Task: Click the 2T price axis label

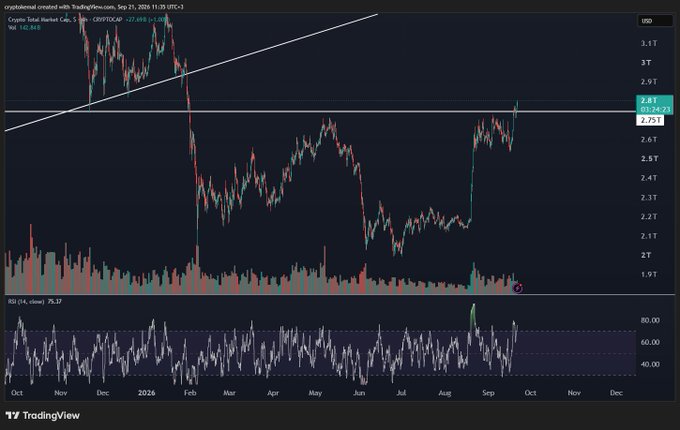Action: [646, 255]
